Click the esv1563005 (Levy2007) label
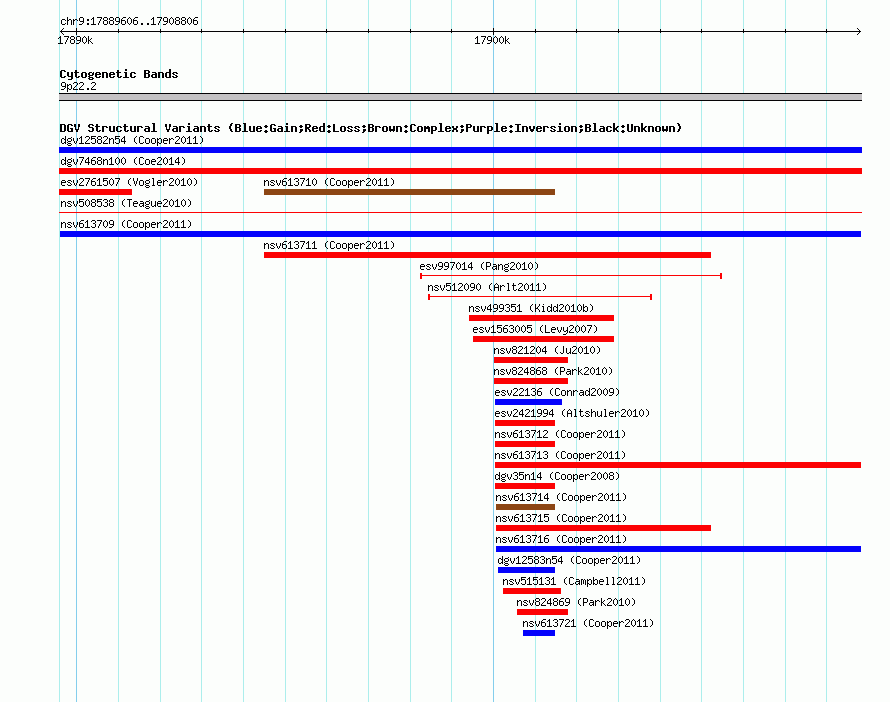Viewport: 890px width, 702px height. [535, 329]
